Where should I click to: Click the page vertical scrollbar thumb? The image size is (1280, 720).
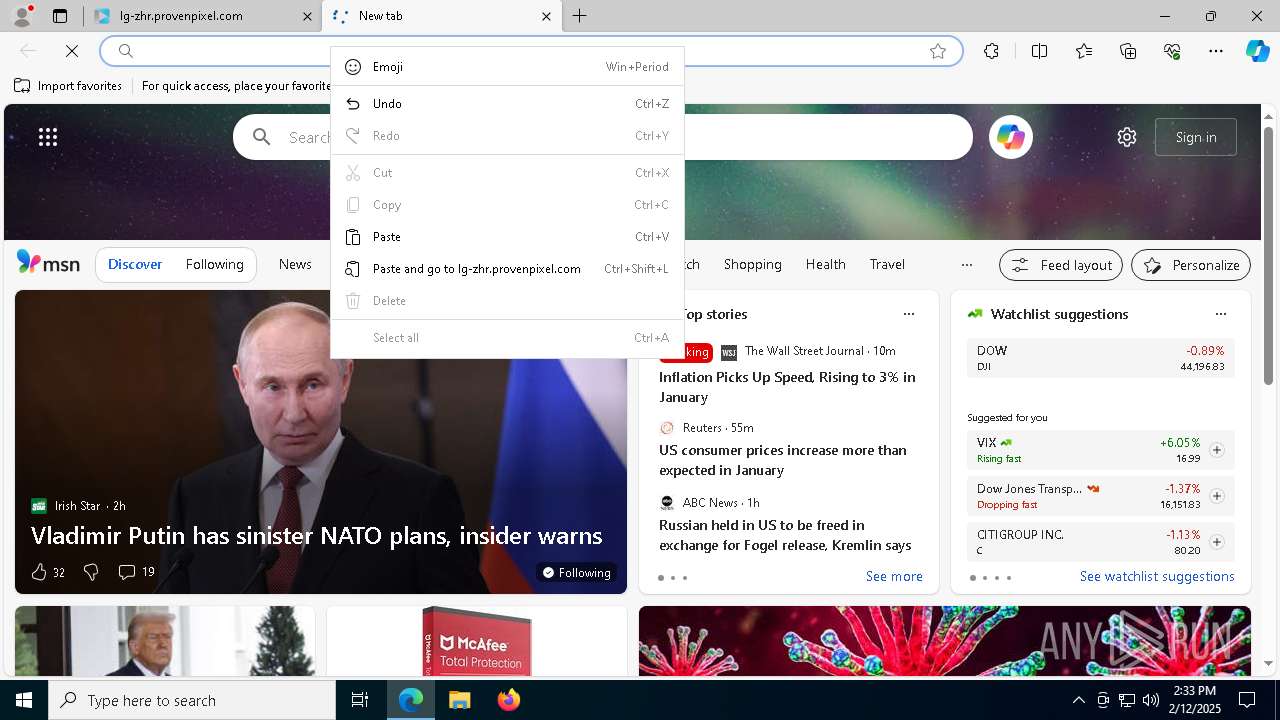pyautogui.click(x=1268, y=254)
